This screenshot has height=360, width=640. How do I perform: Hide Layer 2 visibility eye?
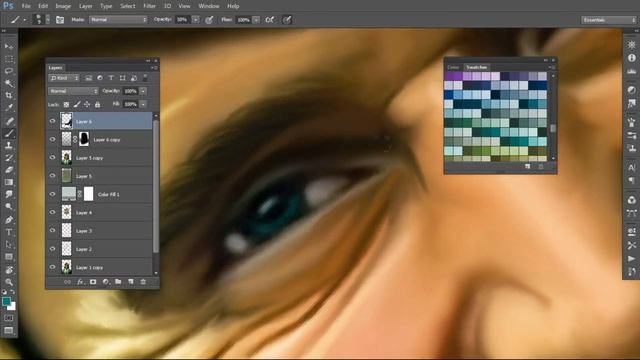pyautogui.click(x=53, y=249)
